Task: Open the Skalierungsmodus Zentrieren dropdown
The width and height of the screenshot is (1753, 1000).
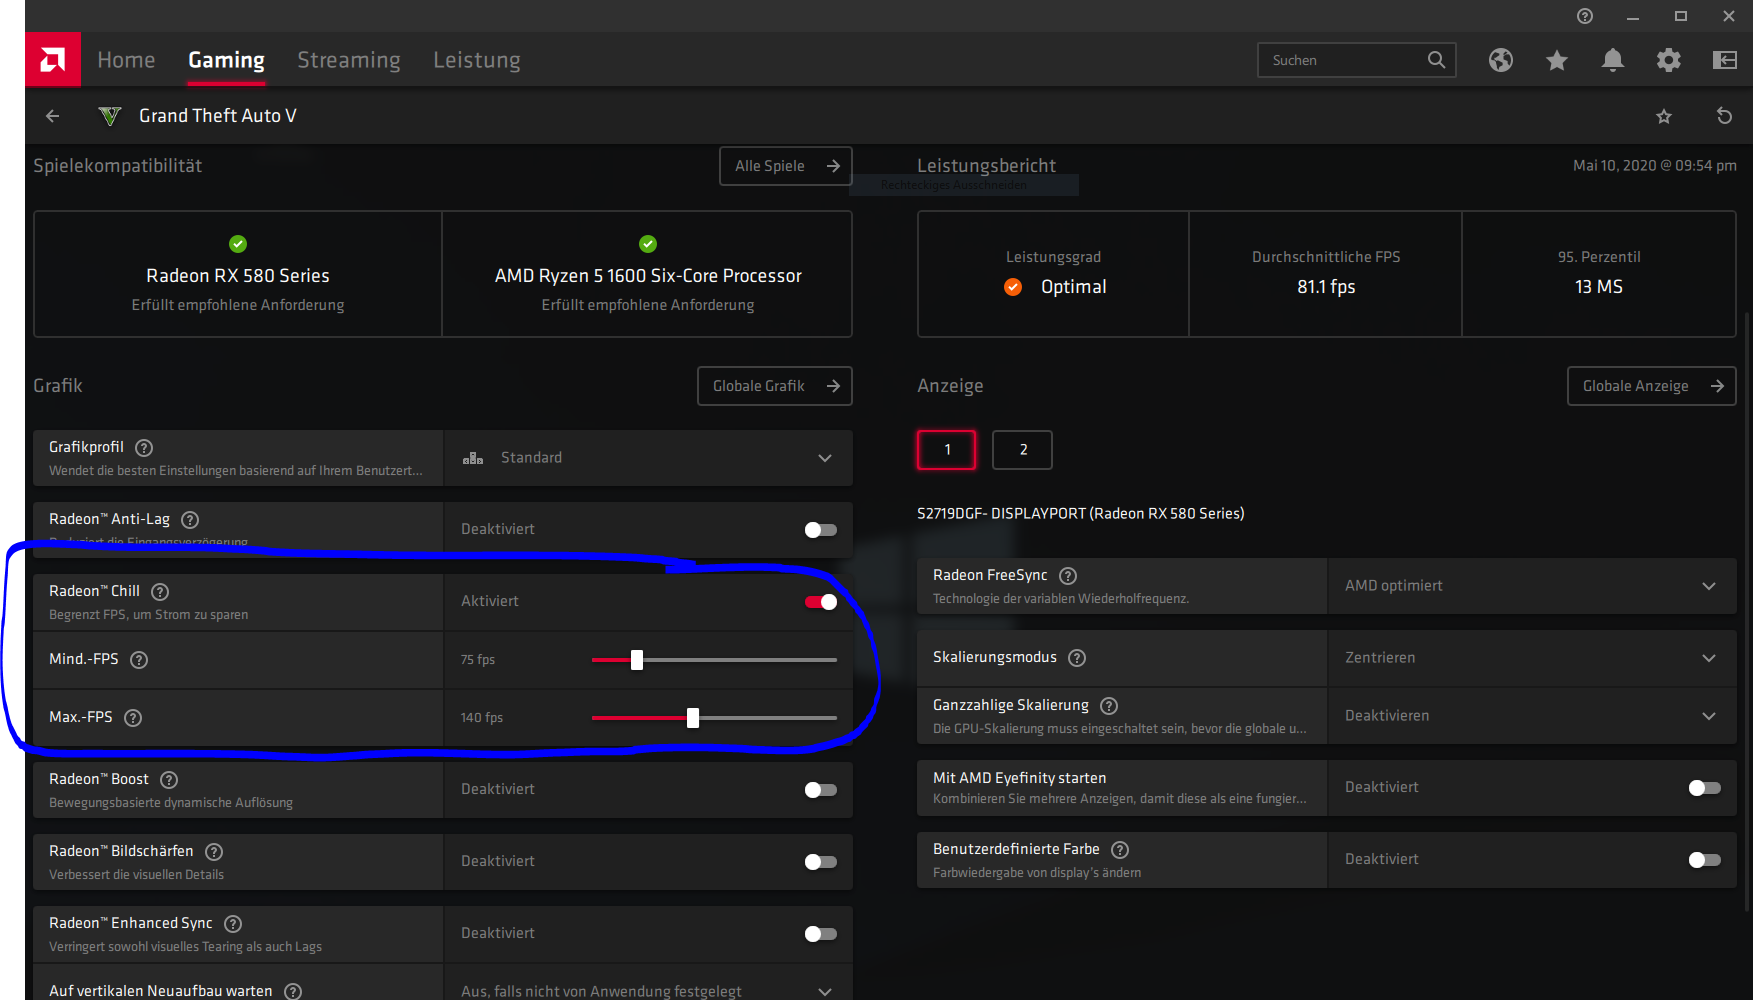Action: [x=1532, y=658]
